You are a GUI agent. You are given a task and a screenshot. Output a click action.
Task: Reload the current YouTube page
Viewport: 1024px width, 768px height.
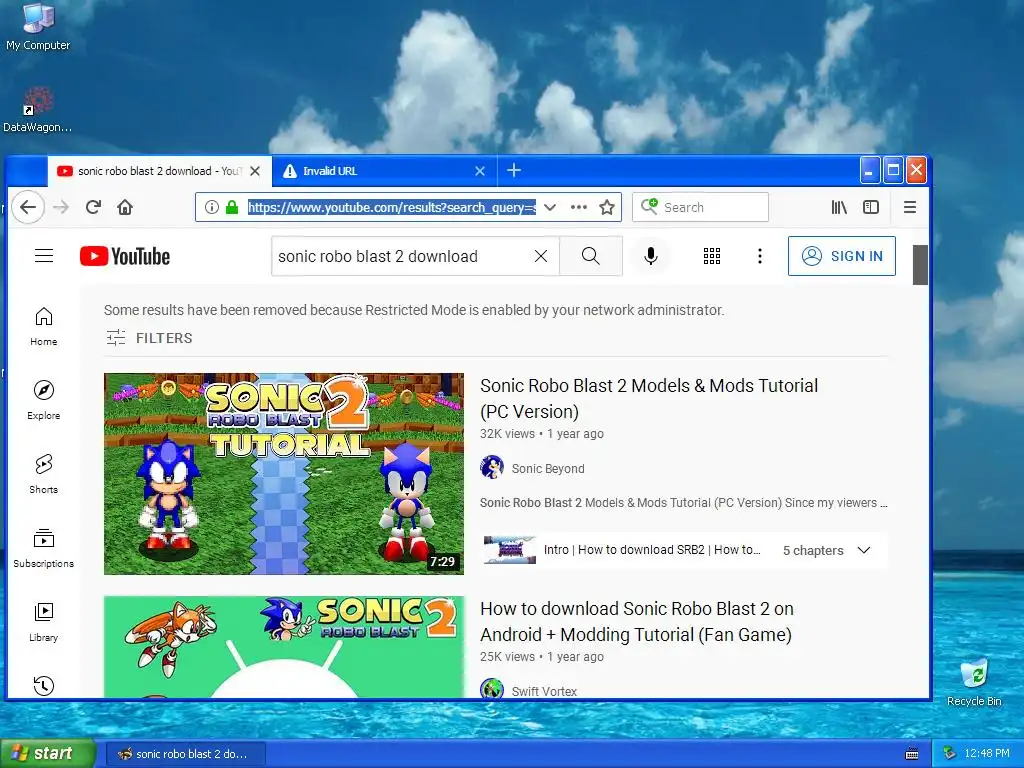point(93,207)
